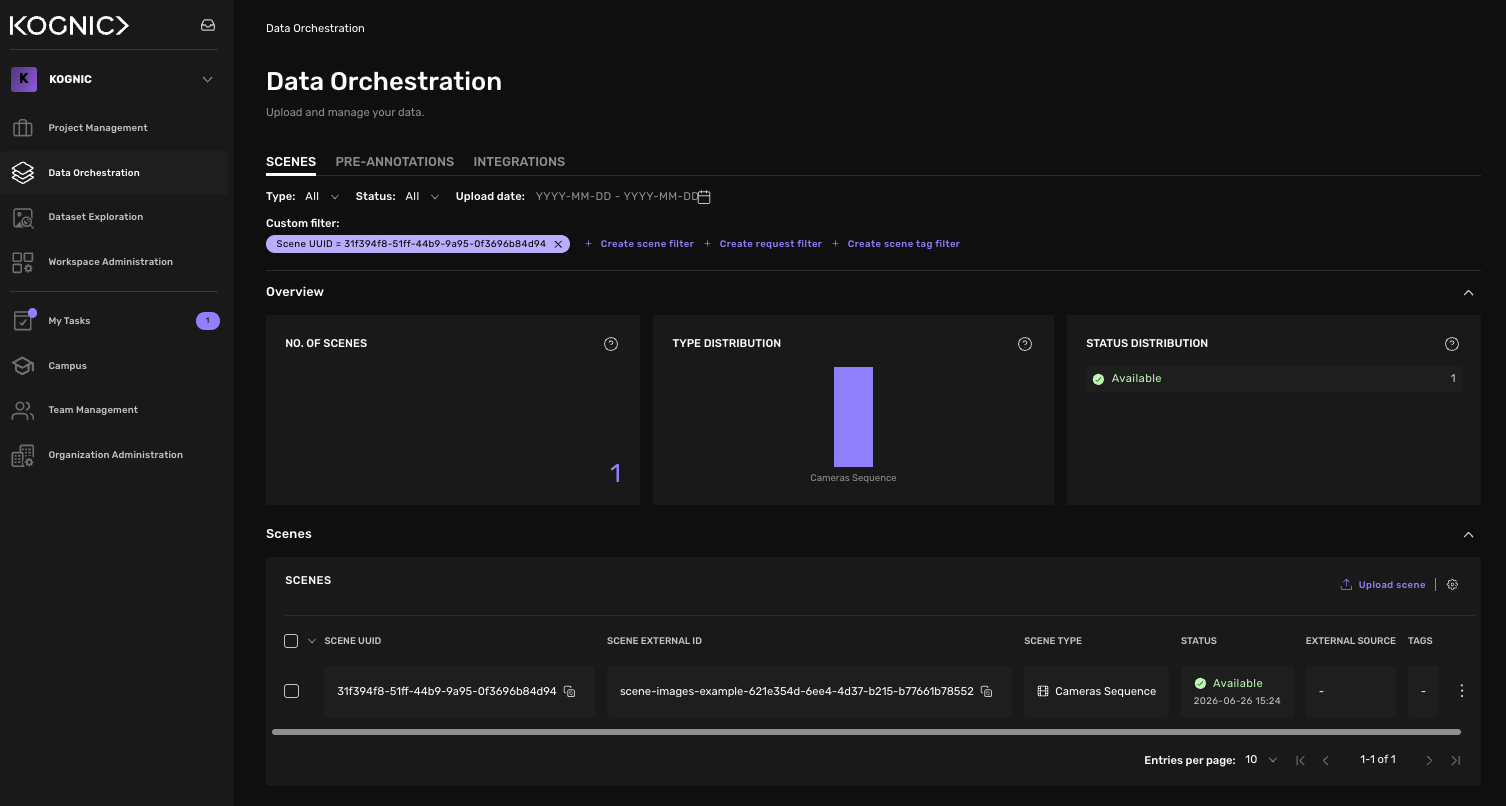Go to the previous page
Viewport: 1506px width, 806px height.
(1326, 761)
